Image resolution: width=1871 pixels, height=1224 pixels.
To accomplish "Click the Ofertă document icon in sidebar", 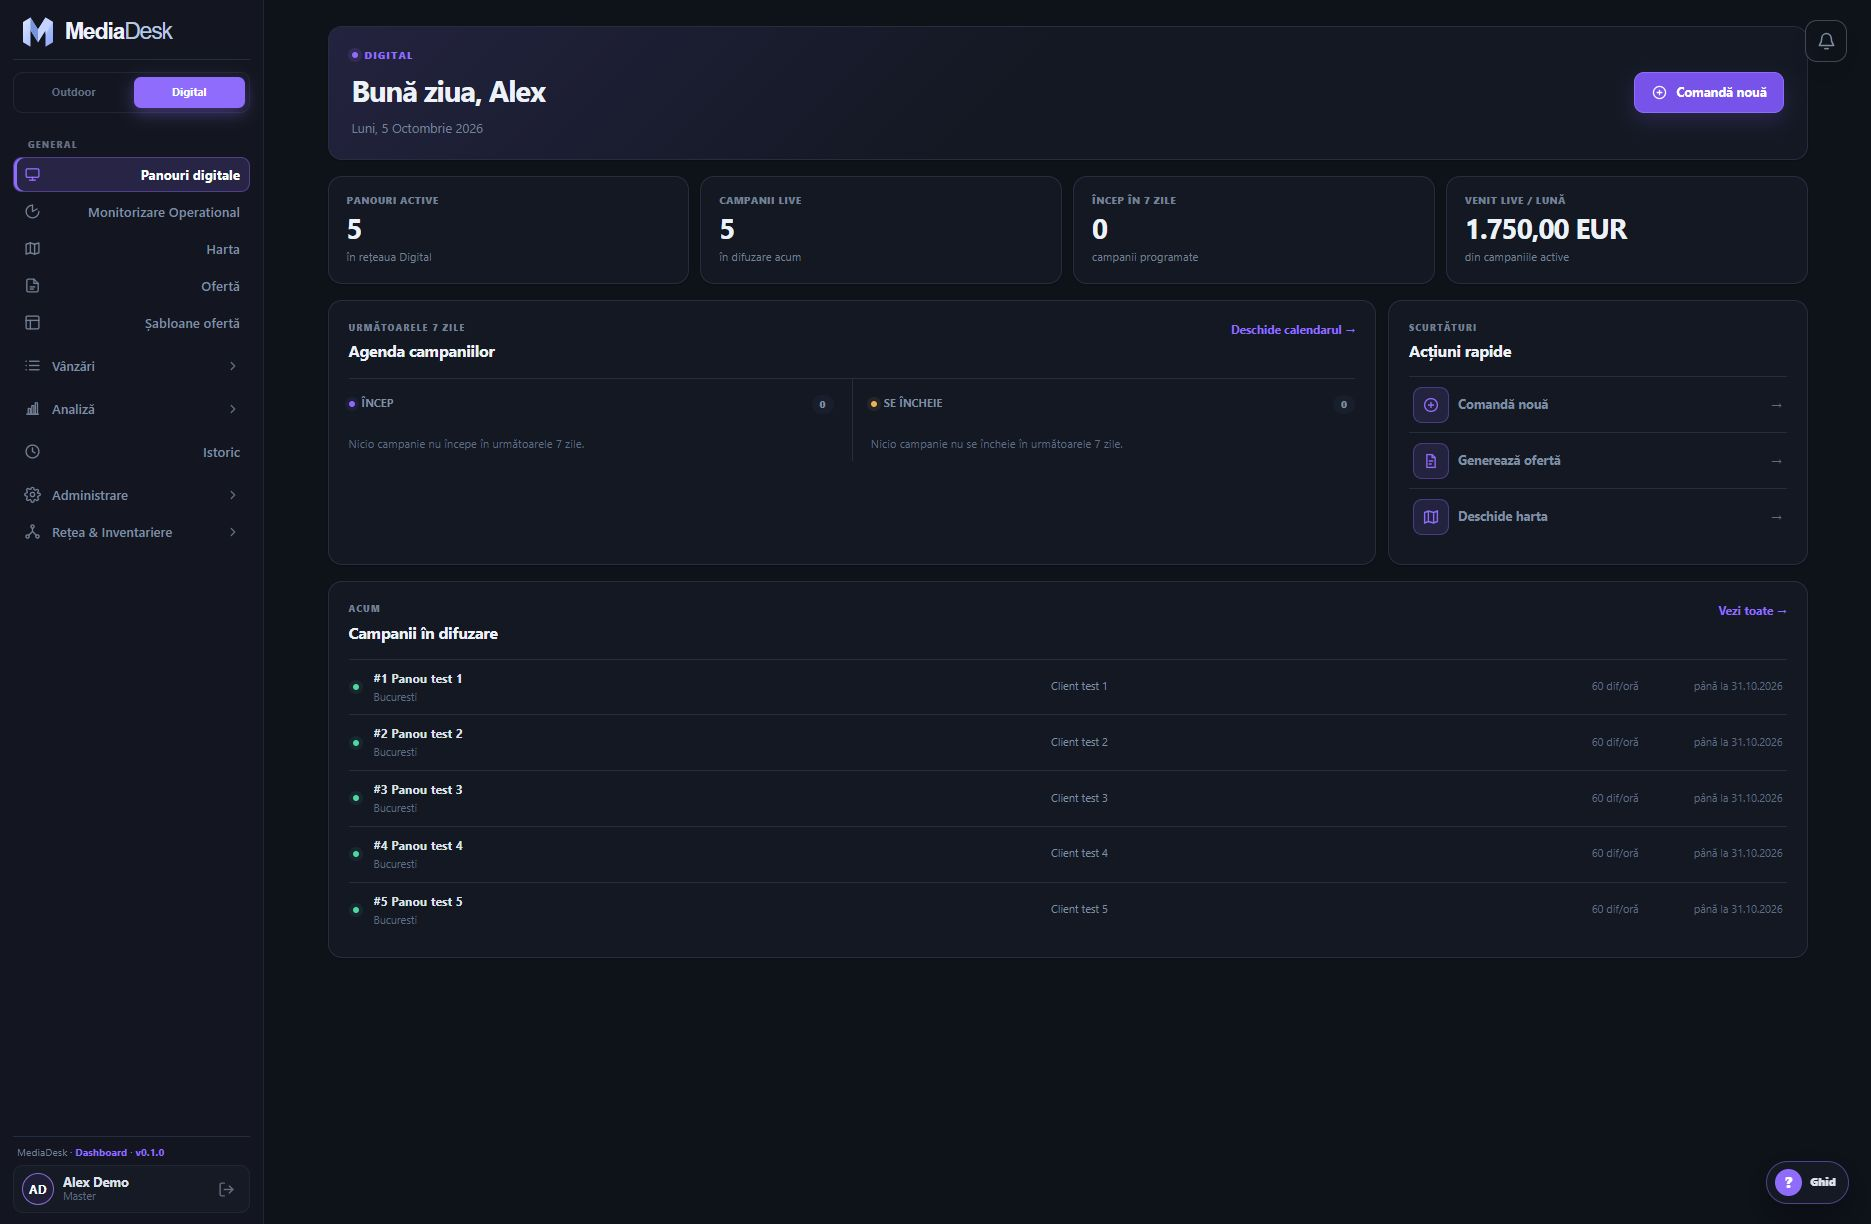I will point(33,286).
